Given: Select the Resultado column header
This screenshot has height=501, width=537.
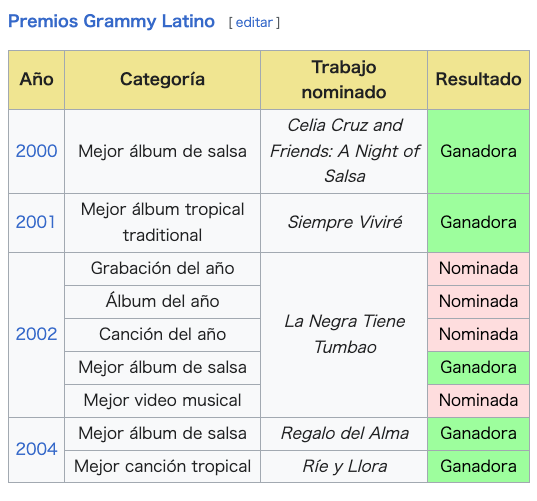Looking at the screenshot, I should pos(478,80).
